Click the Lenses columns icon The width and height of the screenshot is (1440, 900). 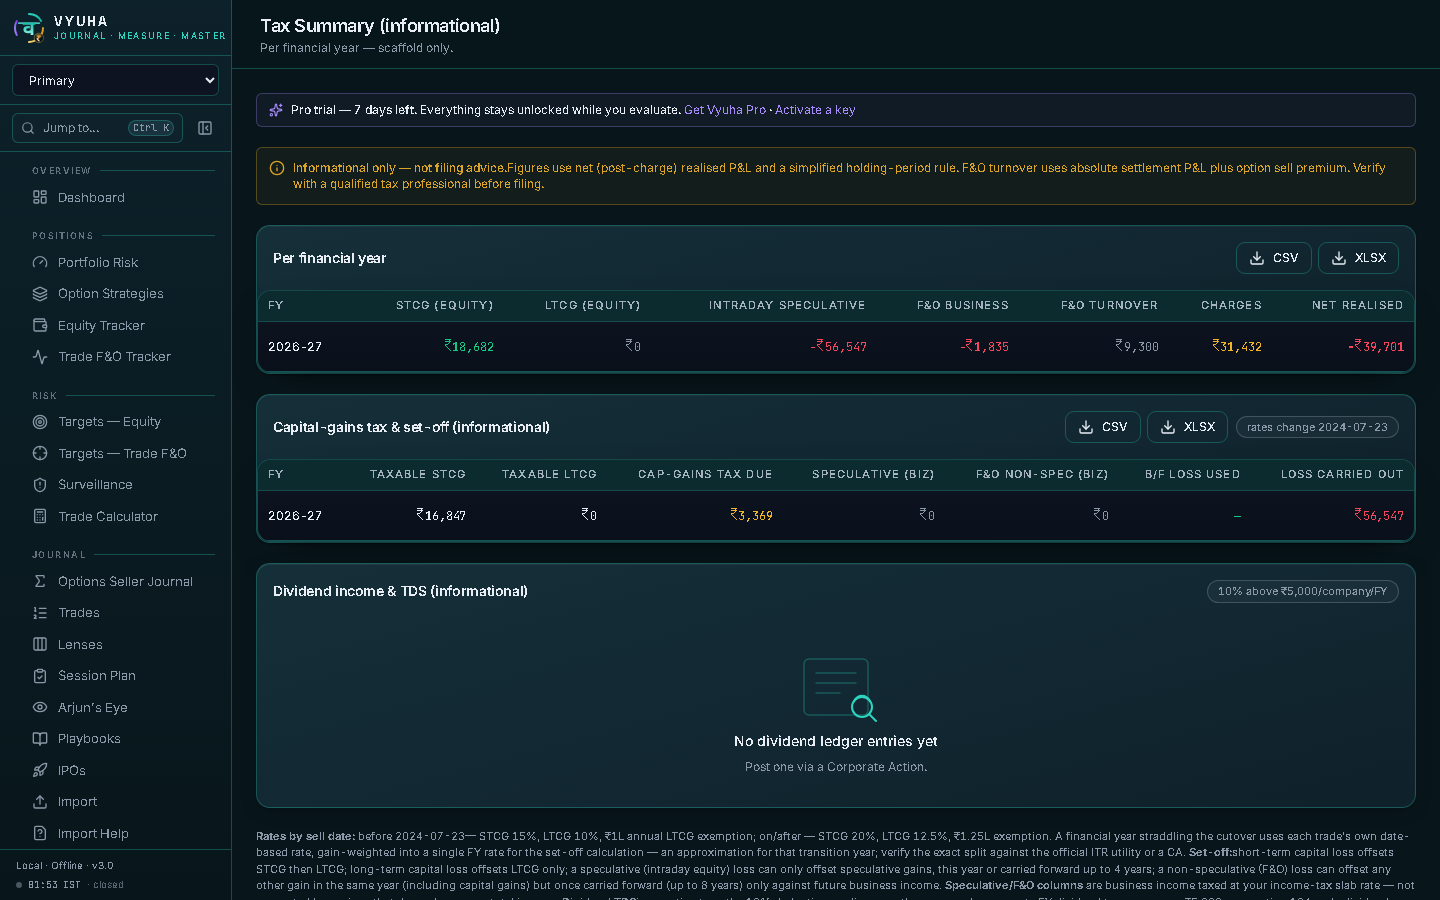coord(40,645)
